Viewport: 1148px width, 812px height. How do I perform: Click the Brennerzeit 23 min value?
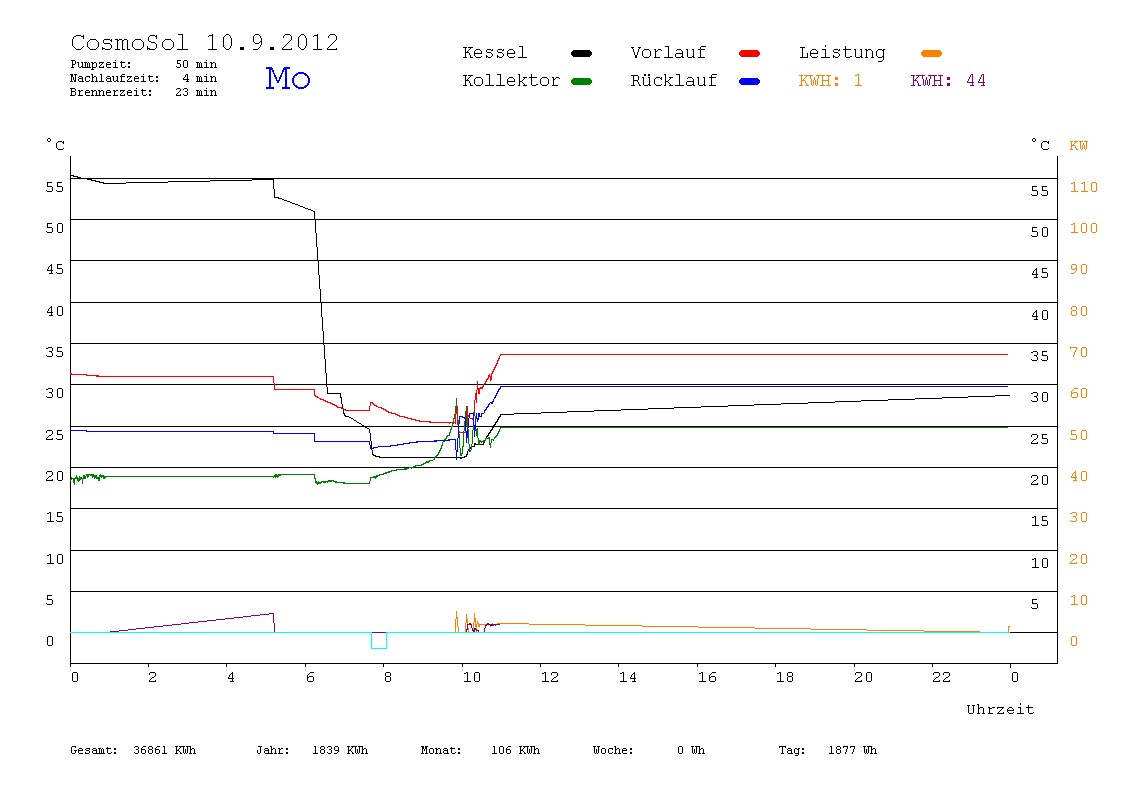[x=196, y=92]
